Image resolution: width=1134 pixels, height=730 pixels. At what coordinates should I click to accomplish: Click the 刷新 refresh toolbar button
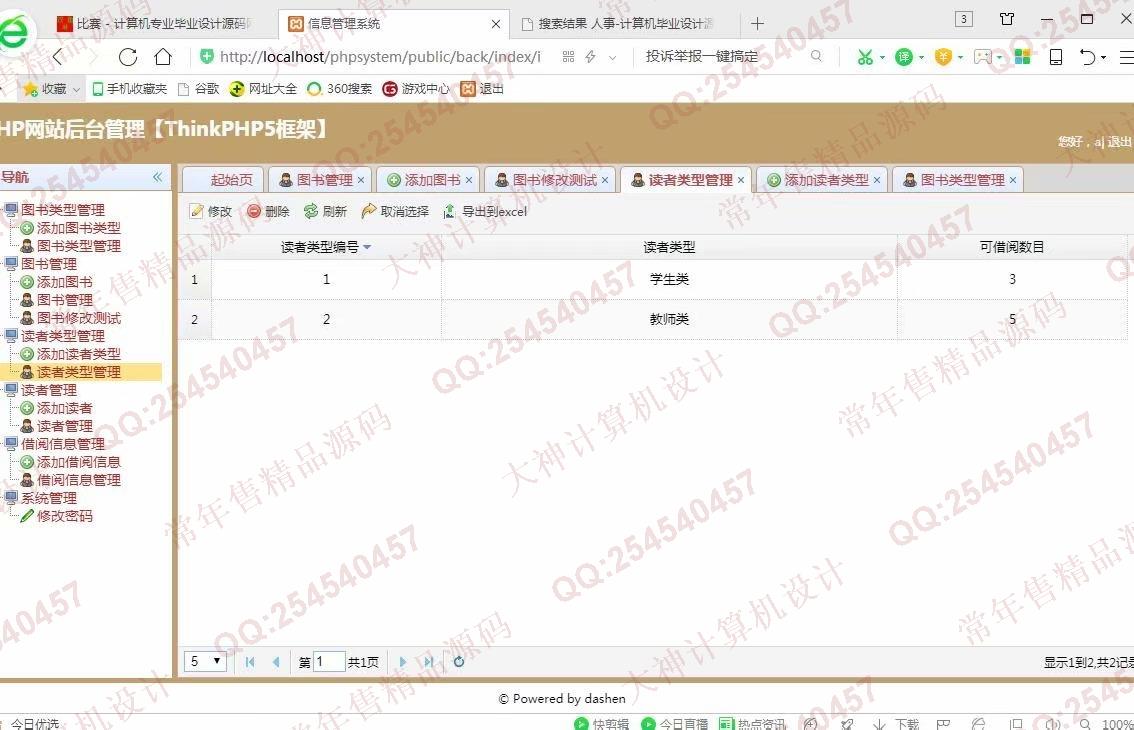325,211
